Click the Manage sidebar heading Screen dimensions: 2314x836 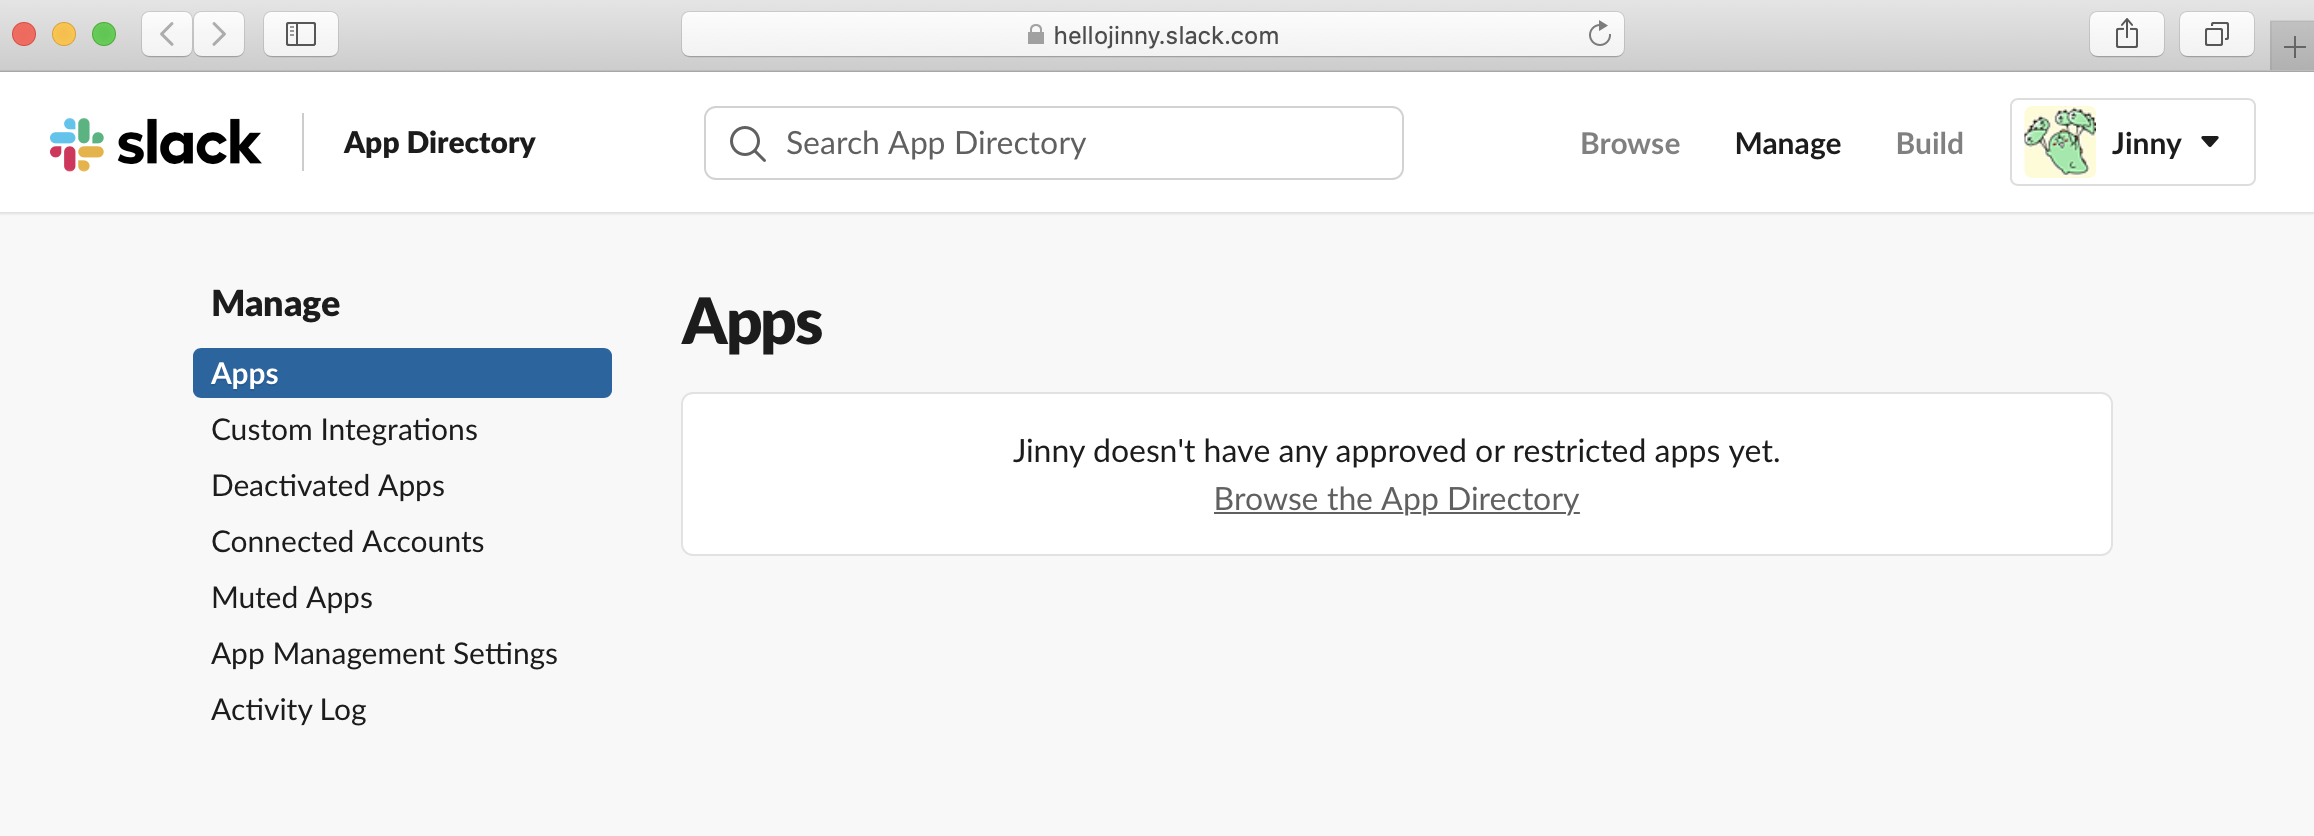click(276, 303)
